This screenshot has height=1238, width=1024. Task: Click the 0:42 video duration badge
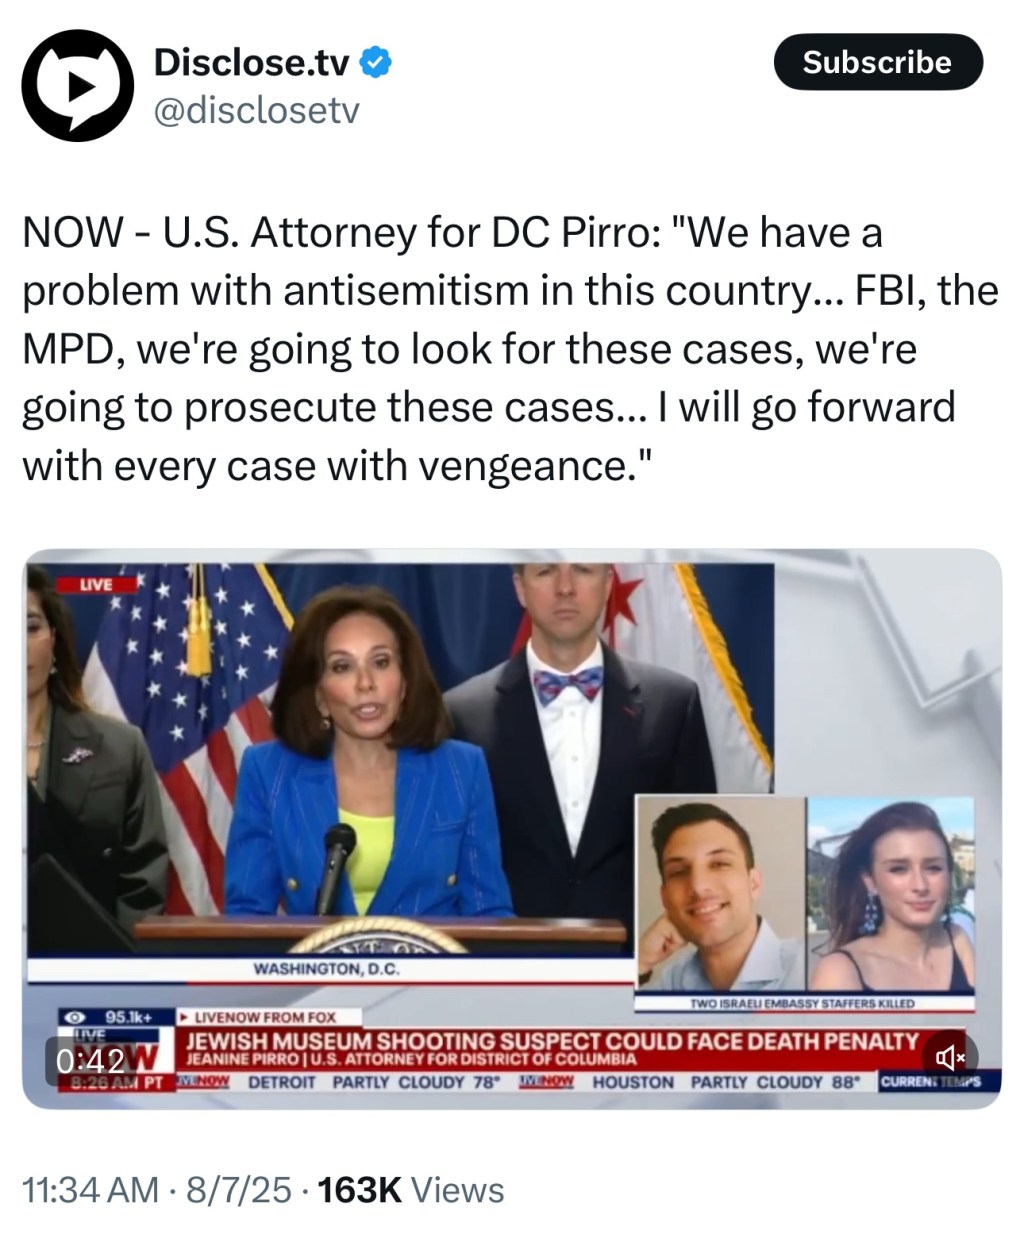coord(90,1060)
